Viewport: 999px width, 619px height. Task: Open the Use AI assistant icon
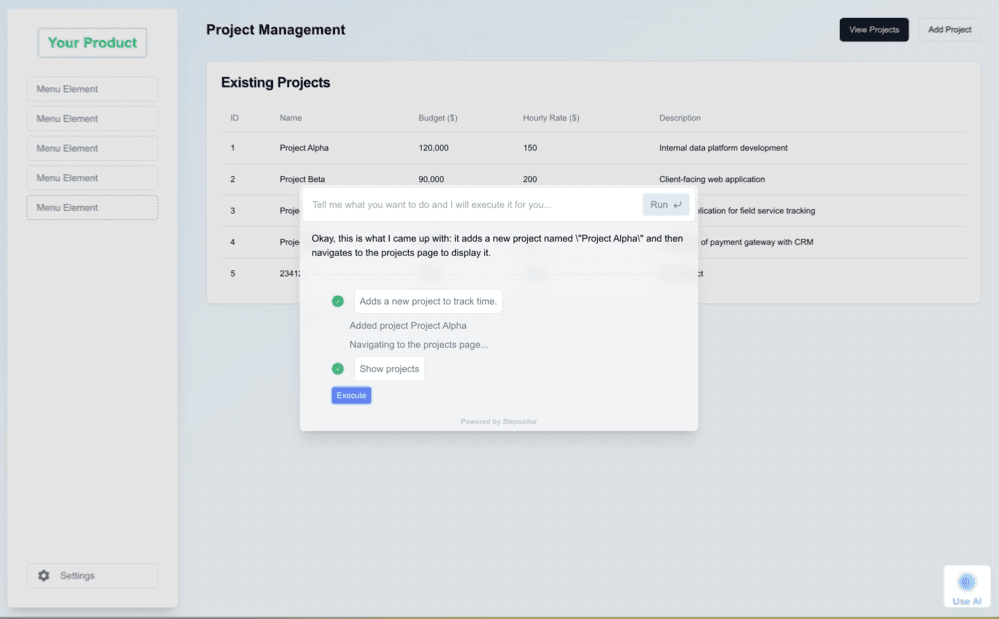click(966, 582)
